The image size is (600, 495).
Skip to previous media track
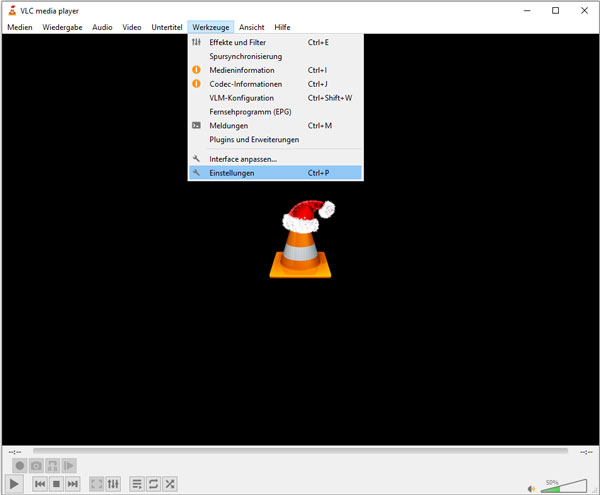click(40, 484)
